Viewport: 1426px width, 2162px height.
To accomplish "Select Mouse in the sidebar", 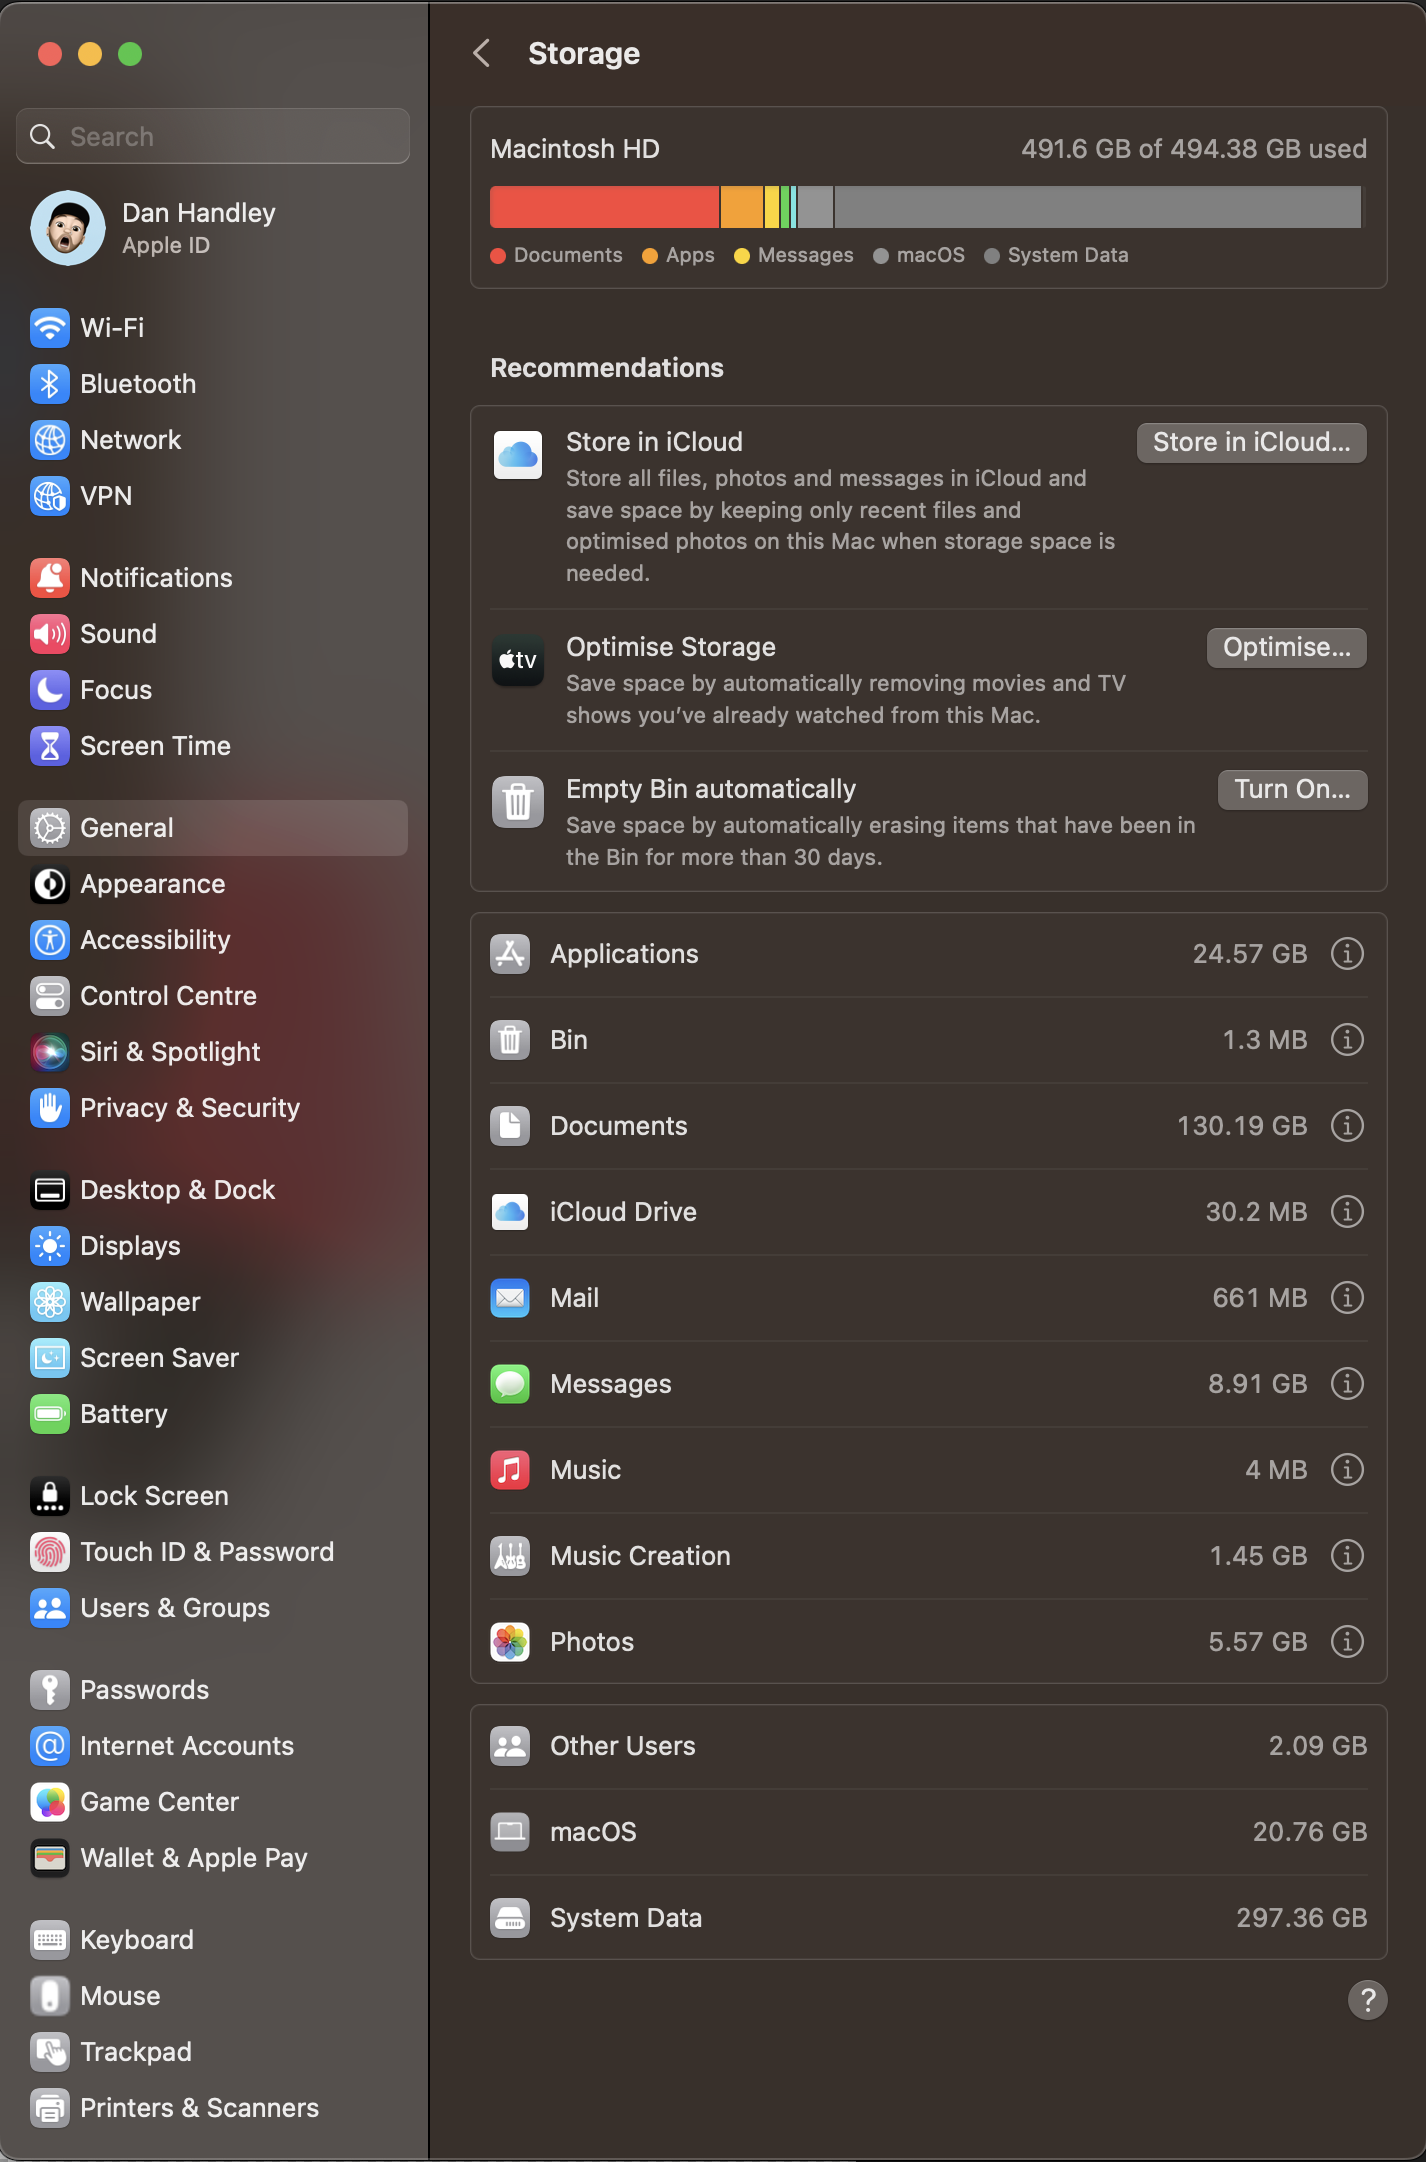I will point(213,1995).
